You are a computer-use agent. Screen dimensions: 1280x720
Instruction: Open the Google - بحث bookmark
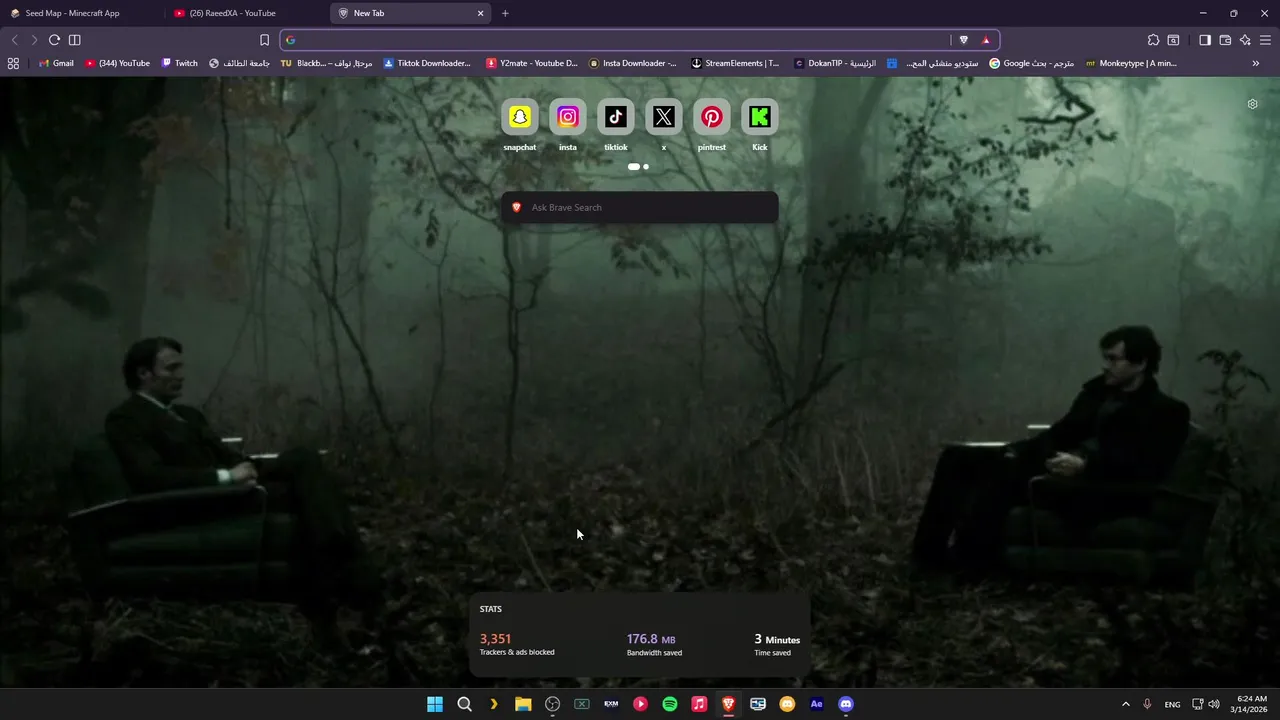[x=1031, y=63]
